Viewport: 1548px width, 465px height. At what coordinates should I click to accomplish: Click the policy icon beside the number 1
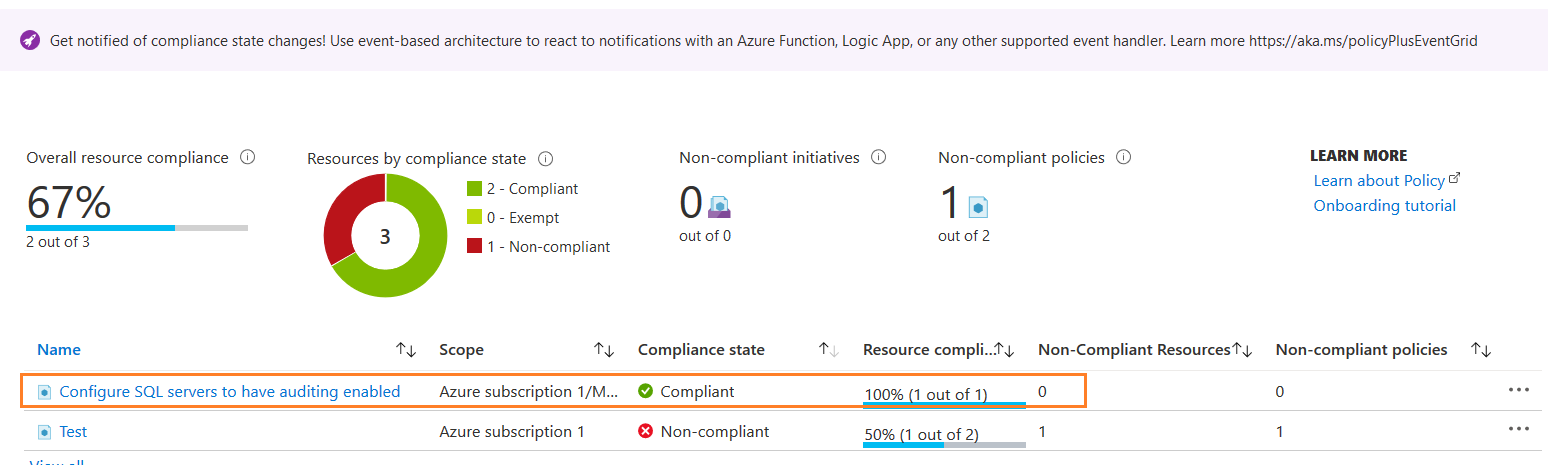coord(978,207)
